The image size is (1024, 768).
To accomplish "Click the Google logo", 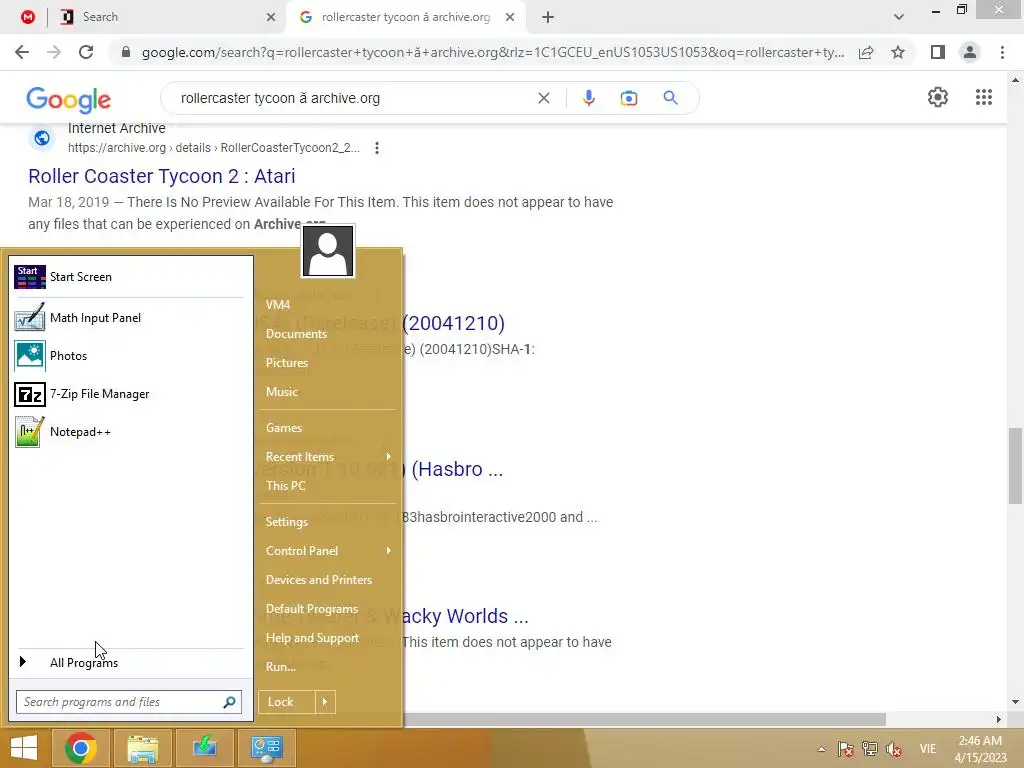I will coord(69,99).
